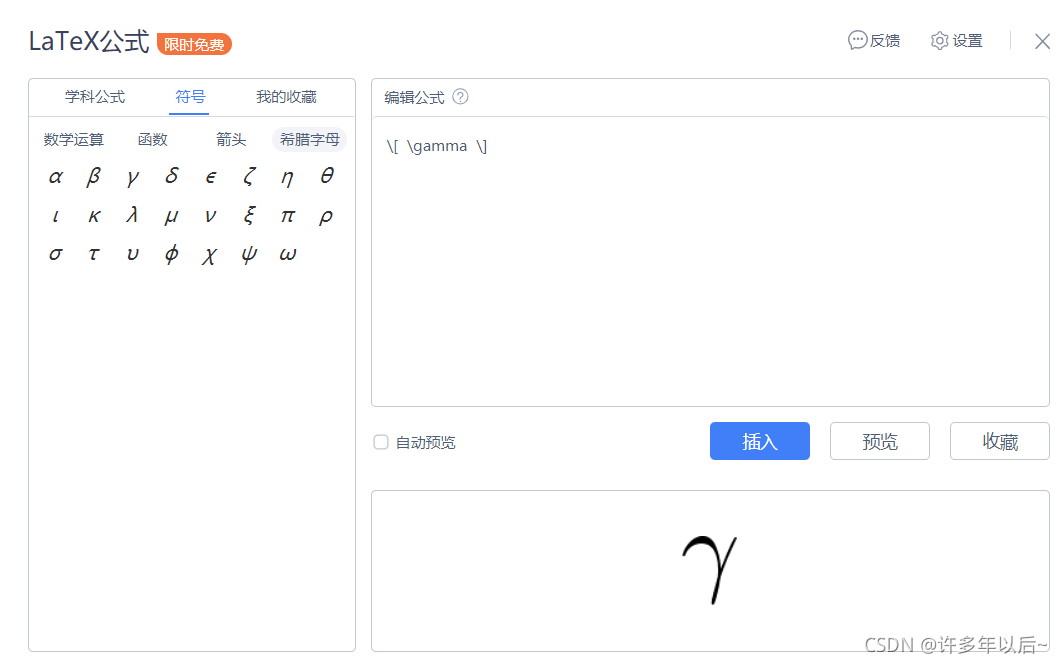Click in the formula editing text area
The image size is (1062, 663).
(710, 261)
